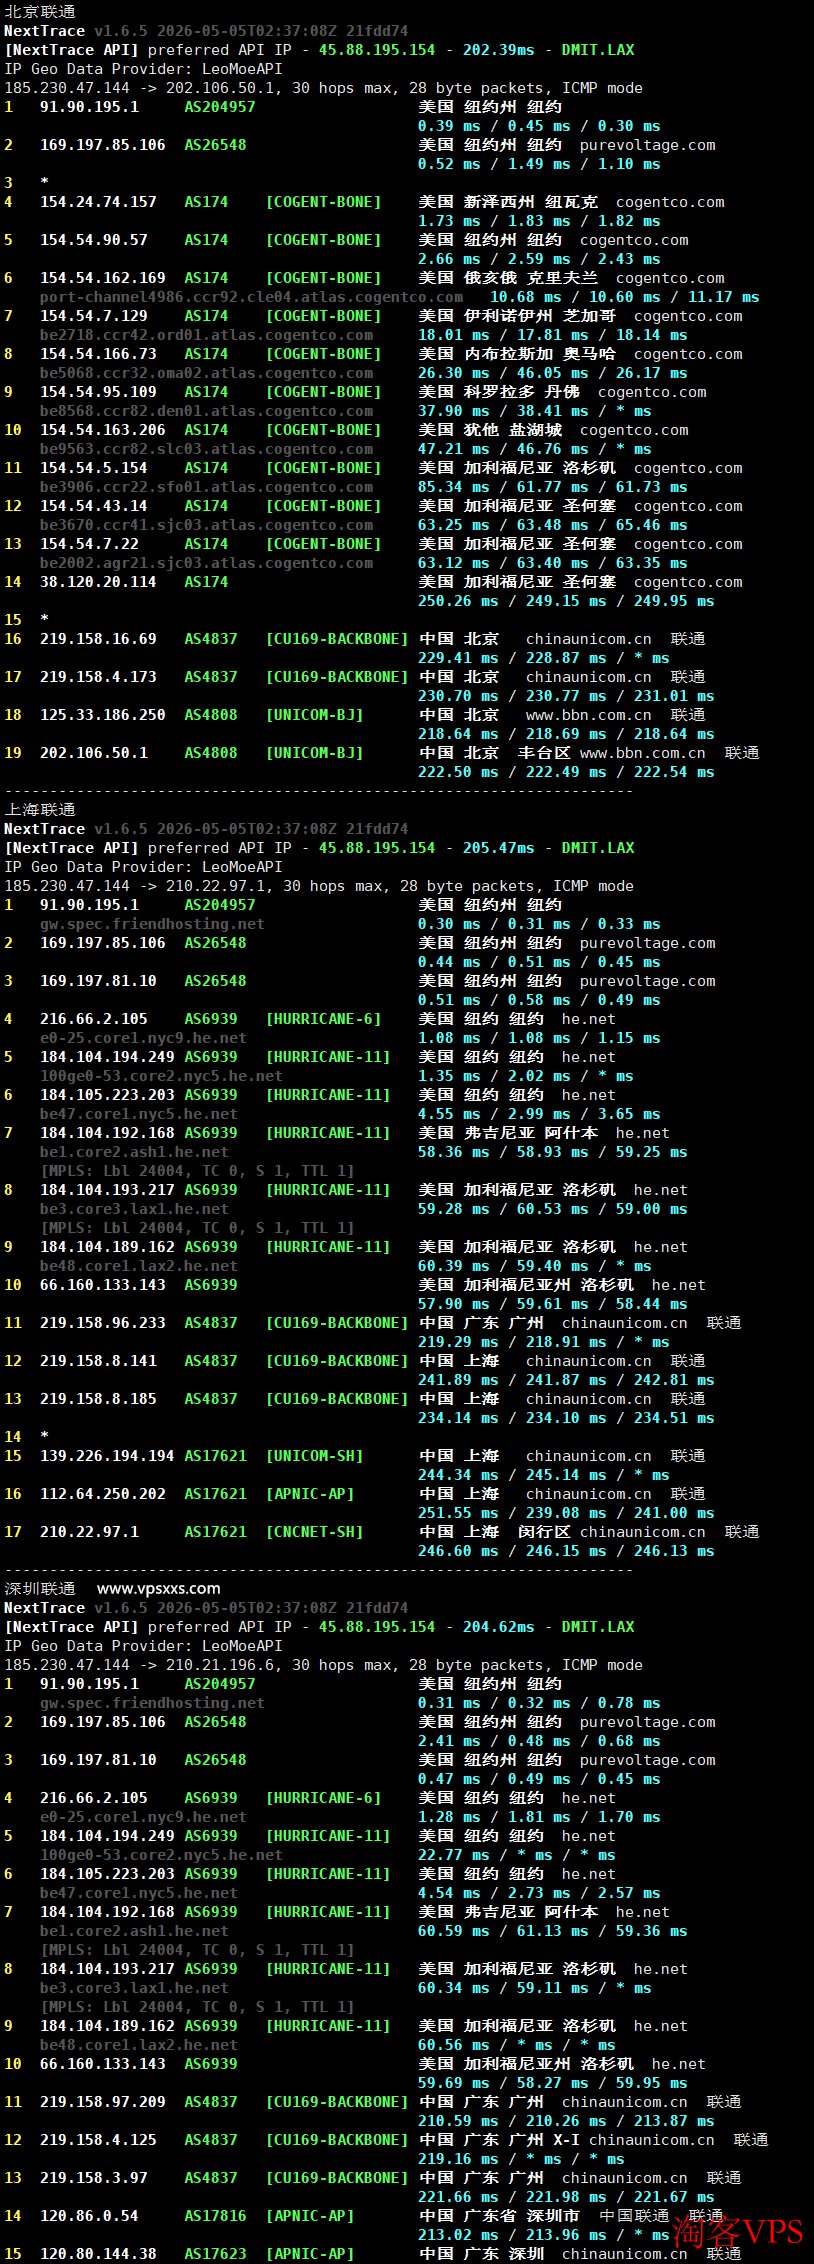Click hop IP 219.158.8.185
The image size is (814, 2264).
[x=98, y=1399]
